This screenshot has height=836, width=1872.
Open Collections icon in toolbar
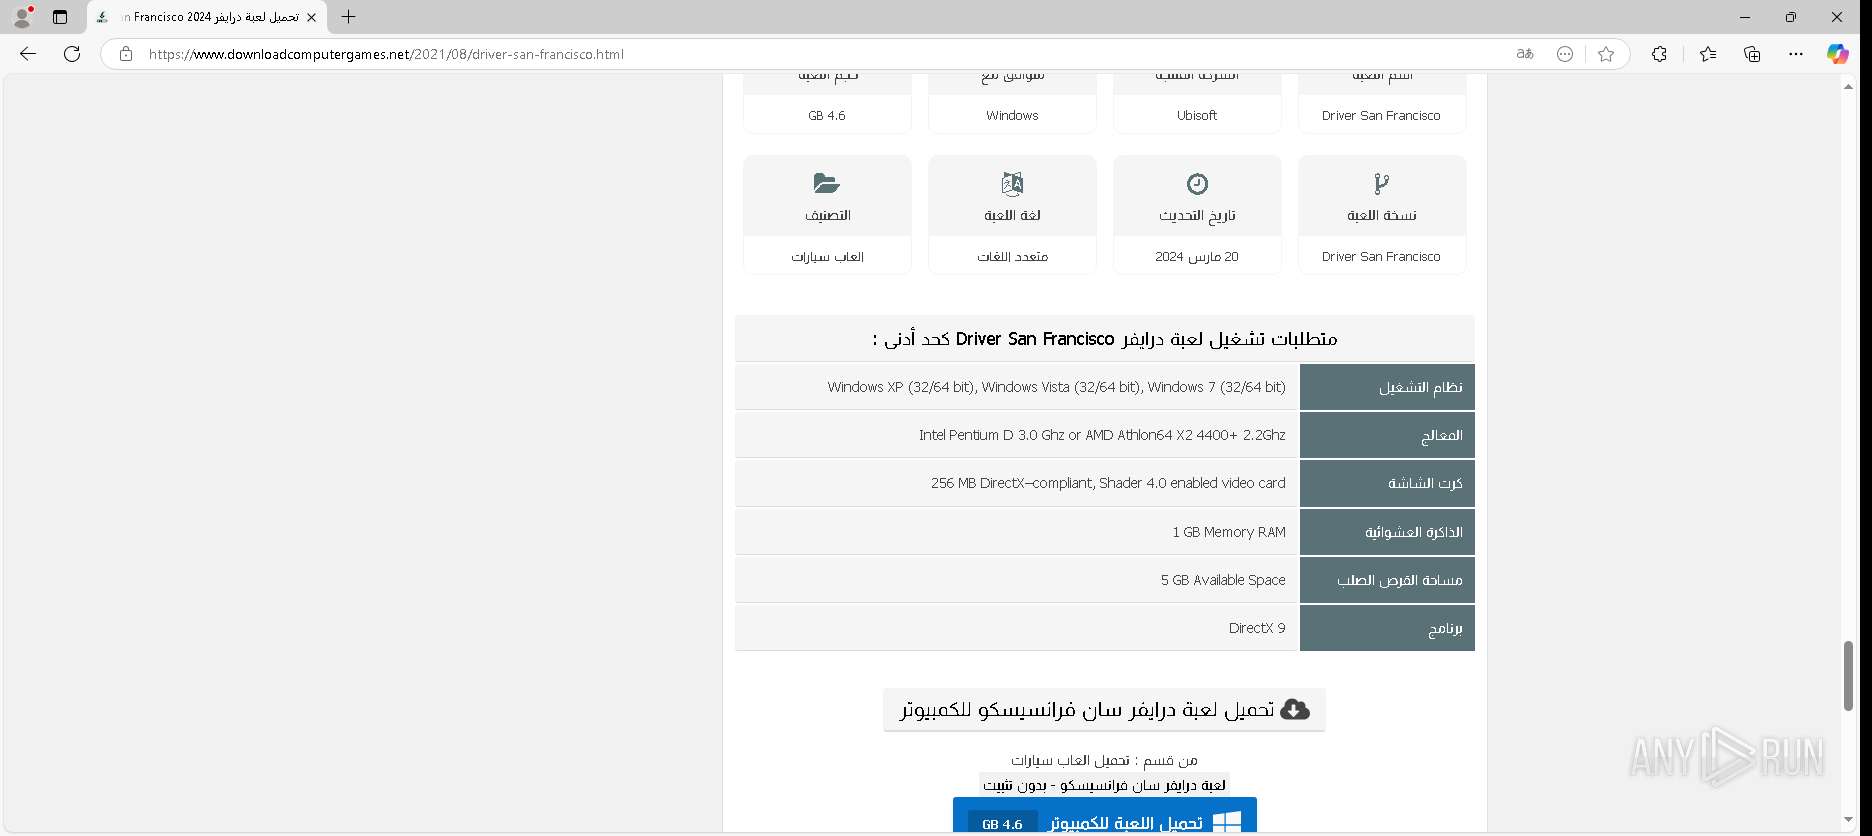pyautogui.click(x=1752, y=54)
